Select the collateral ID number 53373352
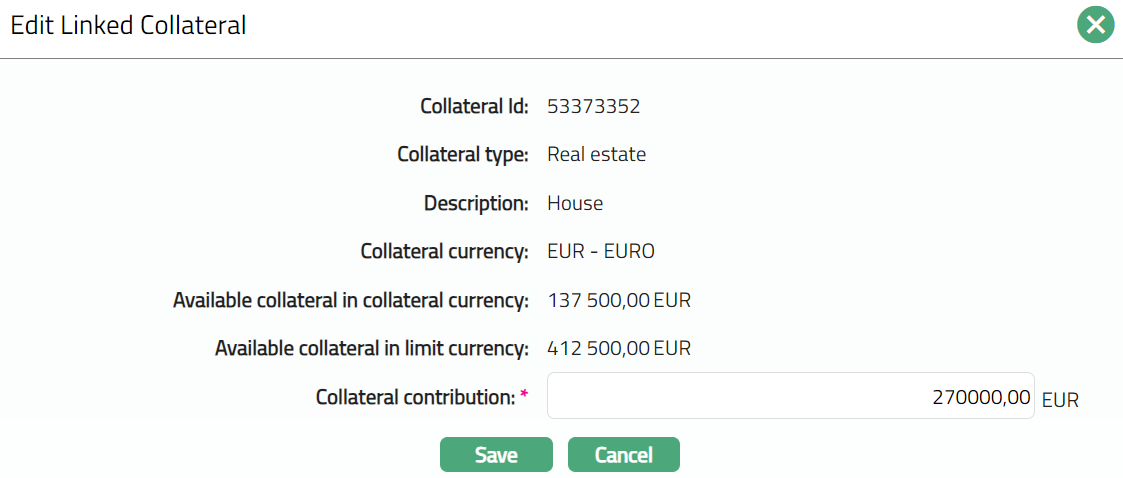Screen dimensions: 1123x478 click(x=593, y=106)
